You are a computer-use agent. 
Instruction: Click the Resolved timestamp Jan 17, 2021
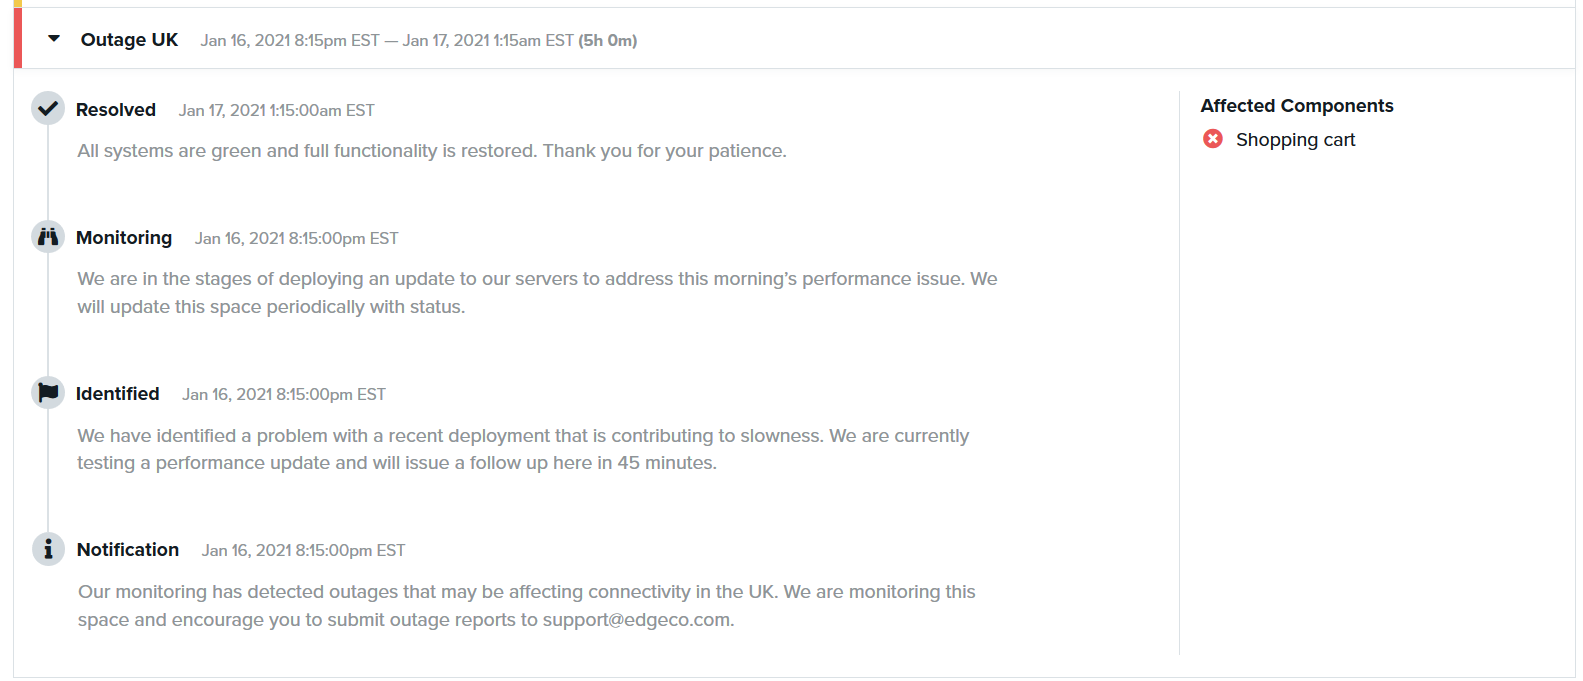276,111
